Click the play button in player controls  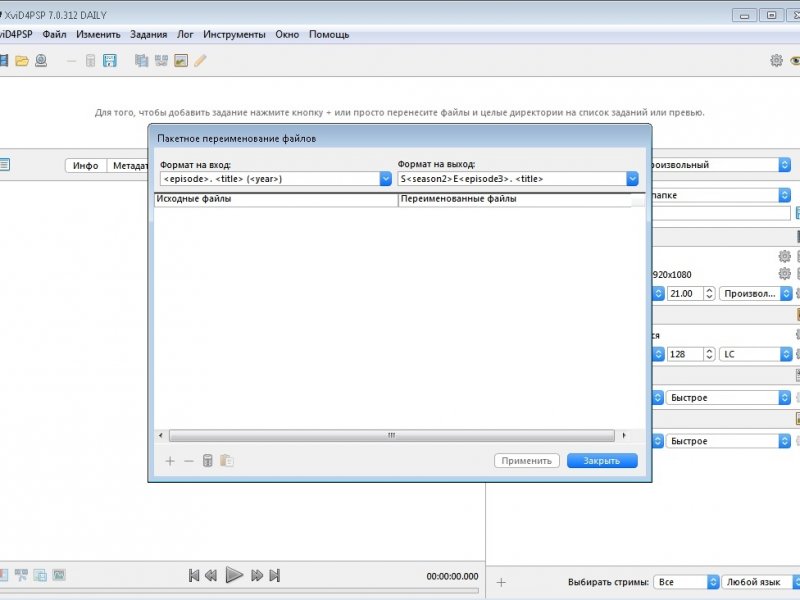tap(234, 575)
